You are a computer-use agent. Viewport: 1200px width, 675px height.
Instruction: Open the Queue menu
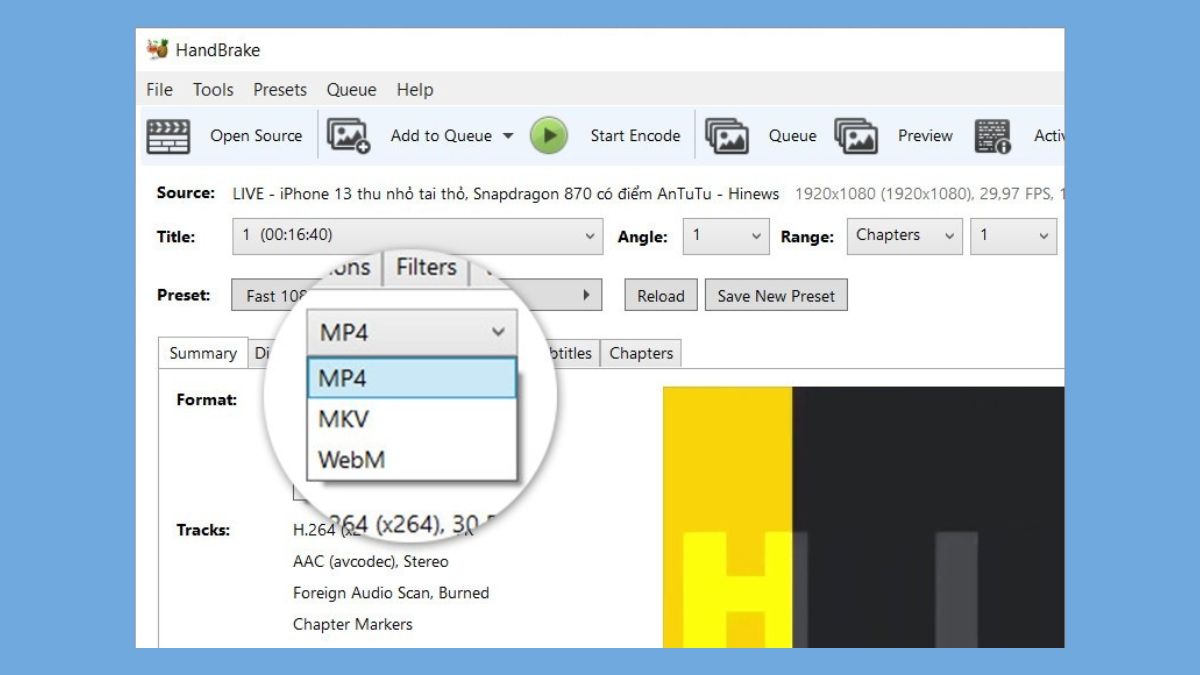(352, 89)
